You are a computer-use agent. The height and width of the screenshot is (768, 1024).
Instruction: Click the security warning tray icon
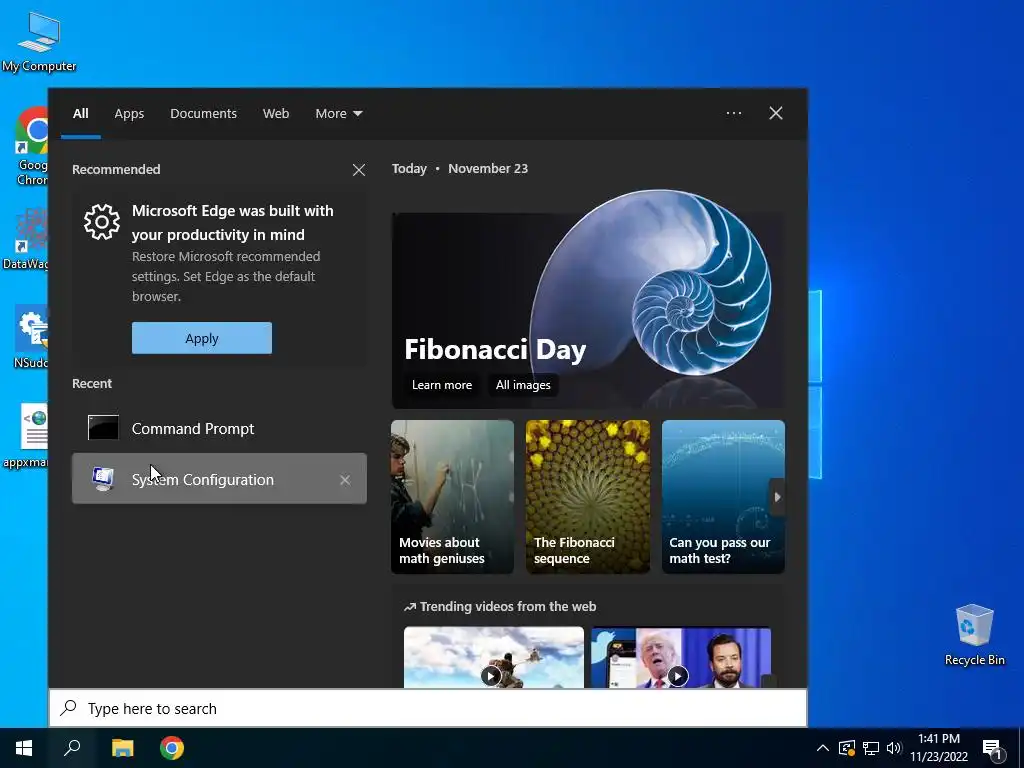[x=846, y=748]
